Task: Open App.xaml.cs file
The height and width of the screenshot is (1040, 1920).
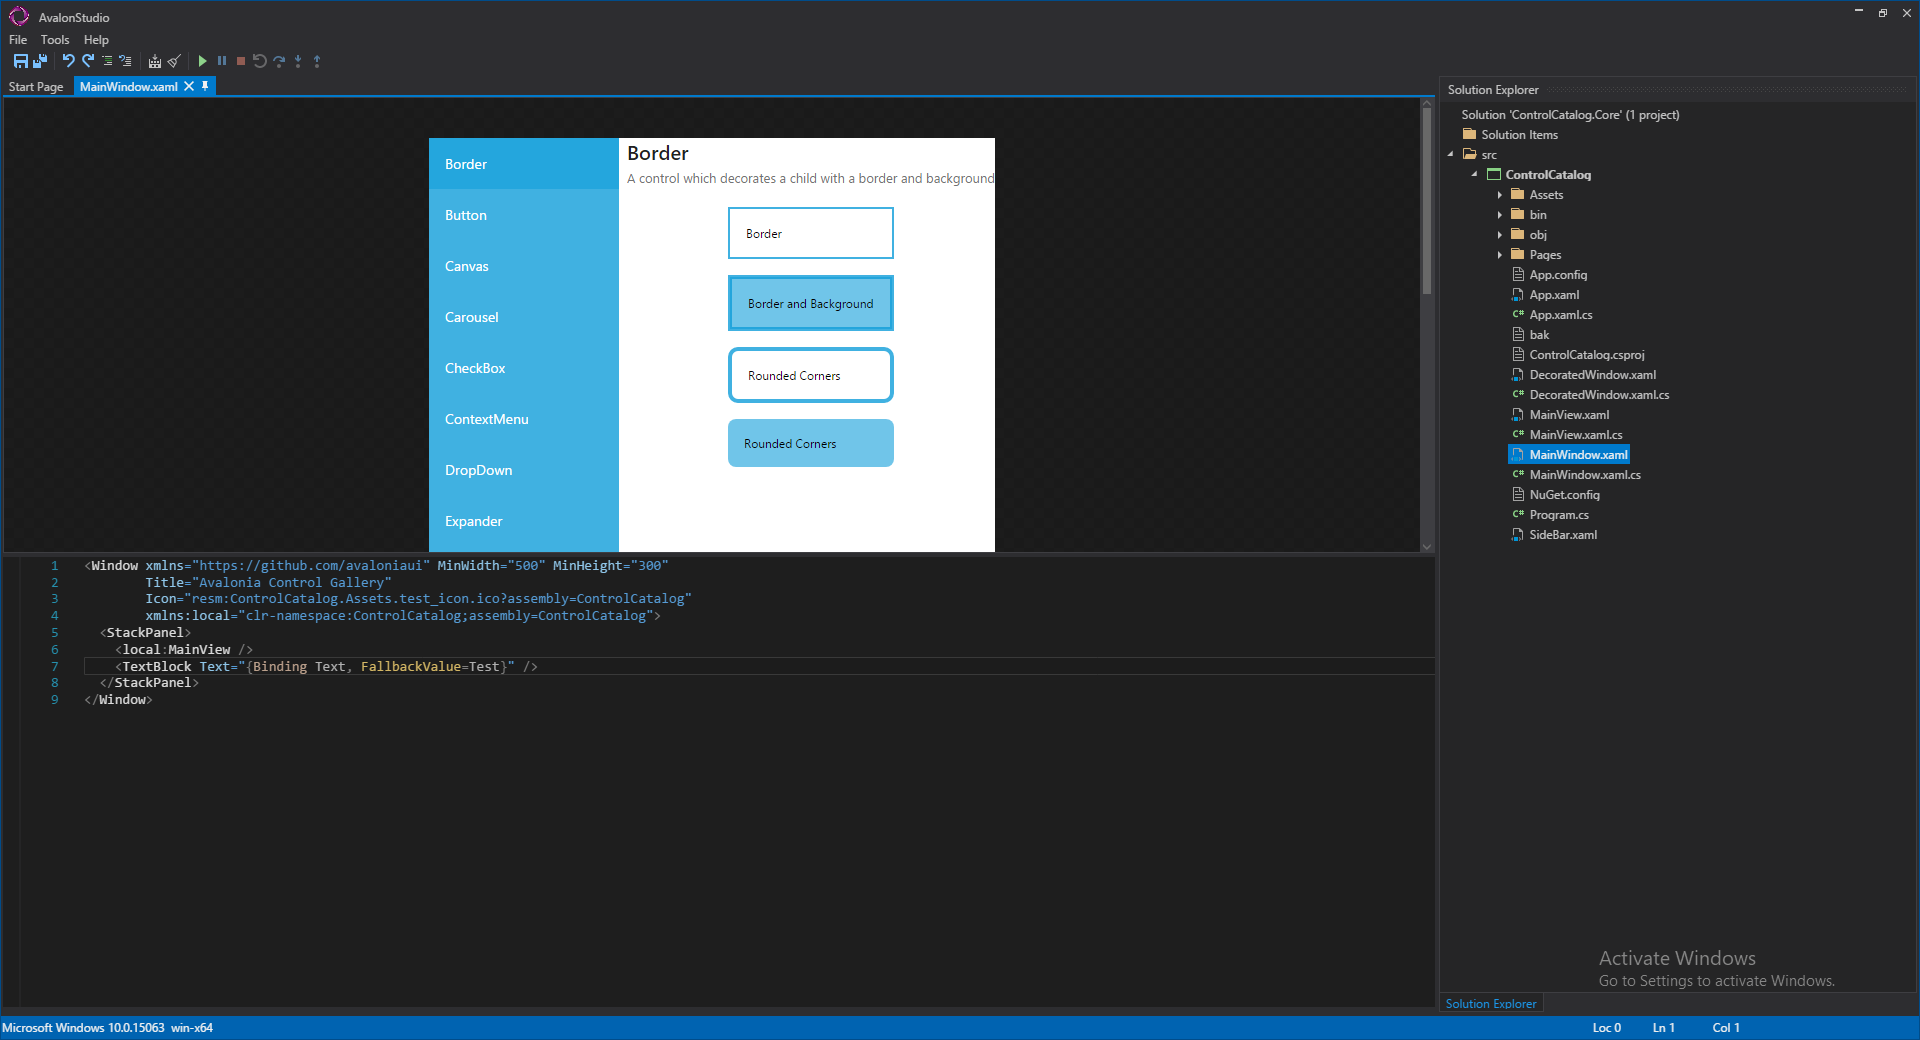Action: click(1552, 315)
